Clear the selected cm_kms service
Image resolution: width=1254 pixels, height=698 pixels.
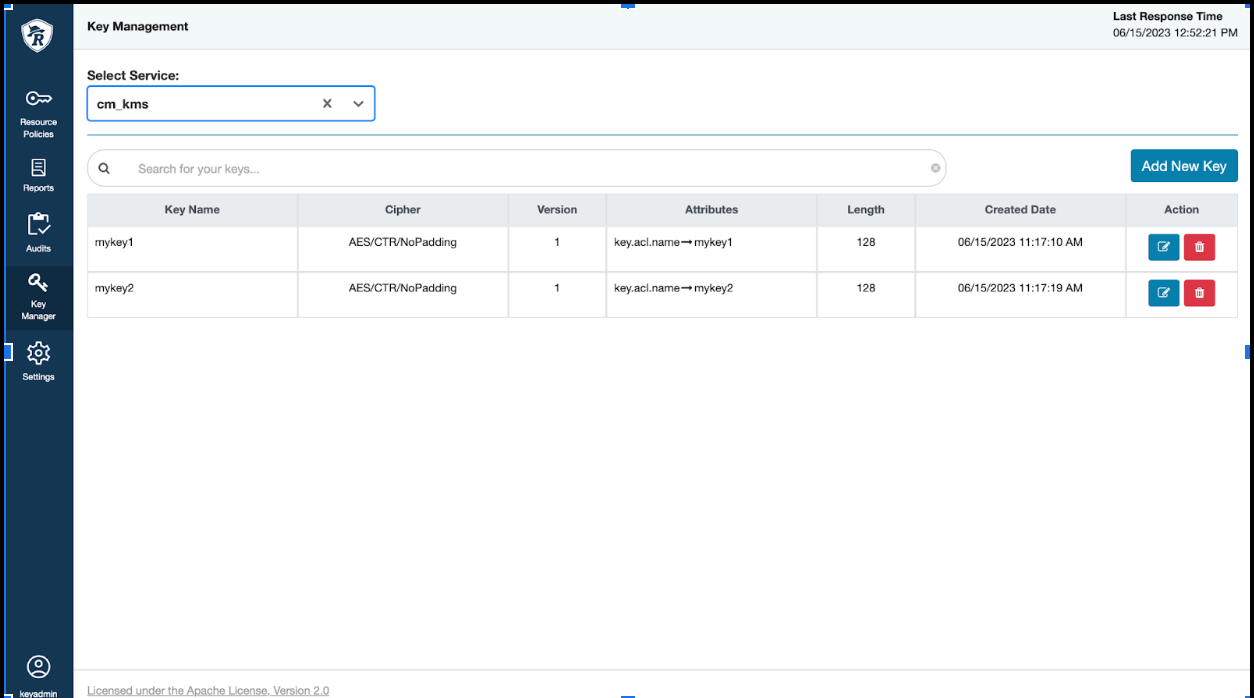pyautogui.click(x=326, y=104)
